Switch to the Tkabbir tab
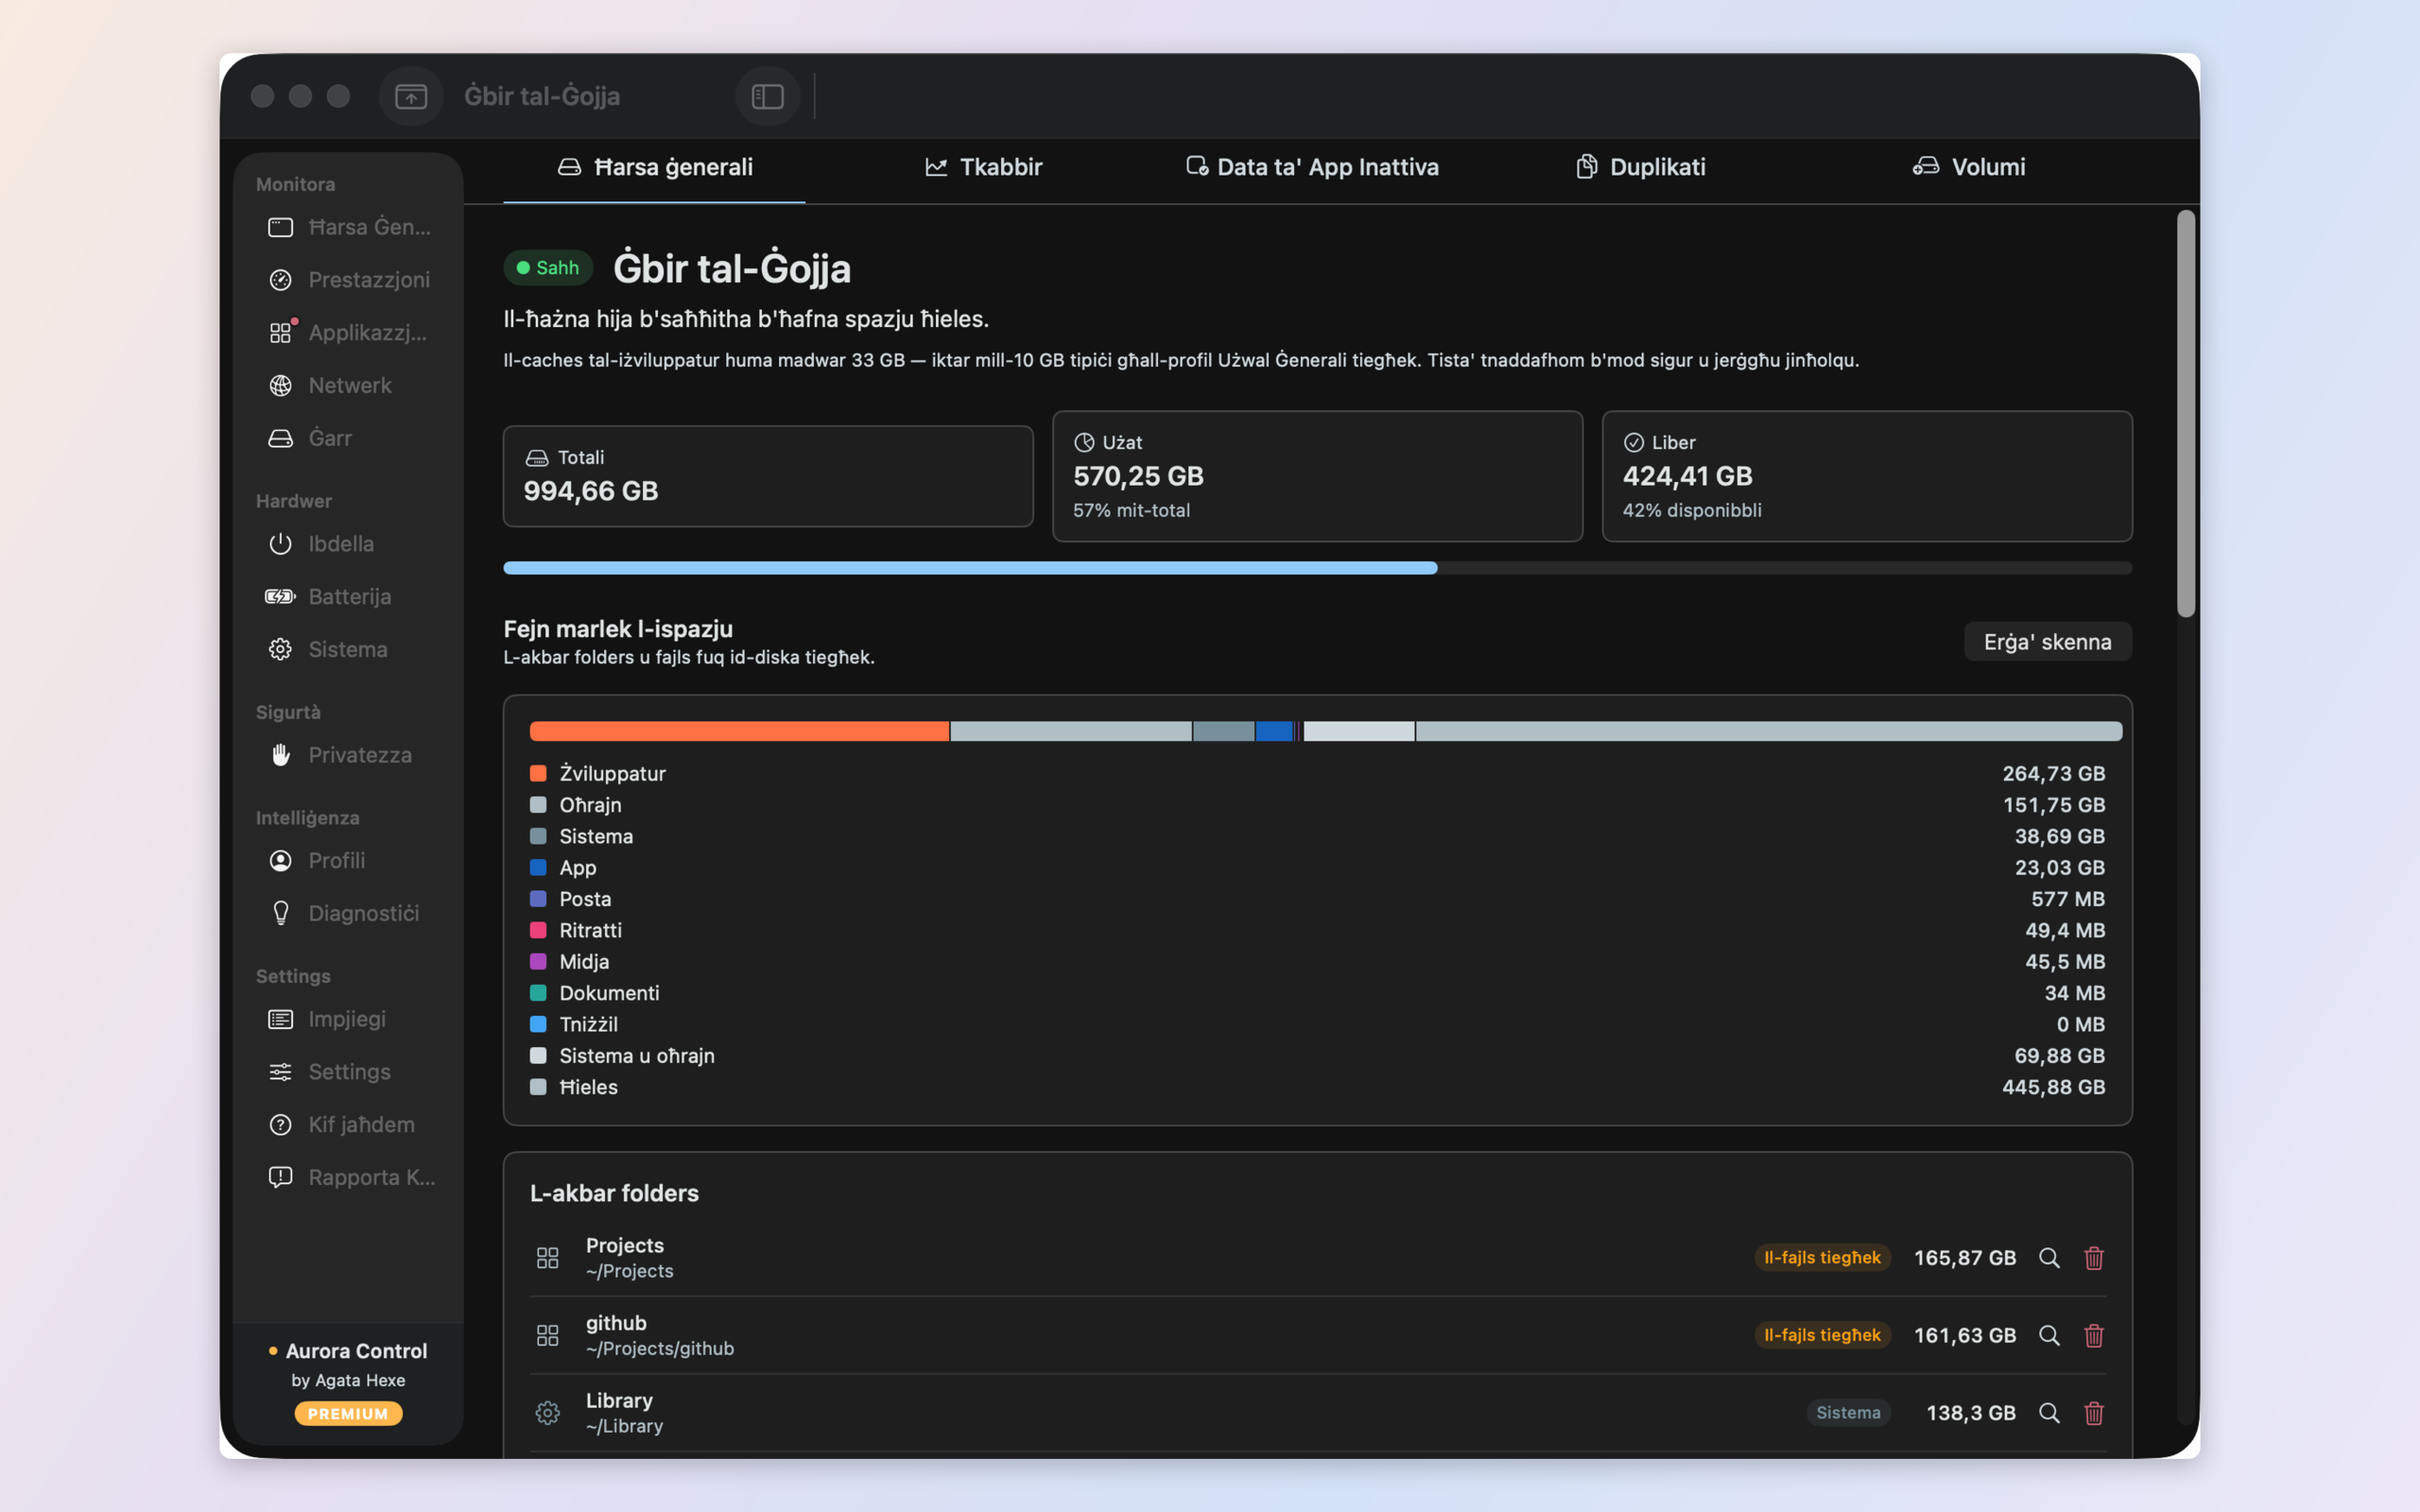Screen dimensions: 2420x1512 tap(984, 167)
